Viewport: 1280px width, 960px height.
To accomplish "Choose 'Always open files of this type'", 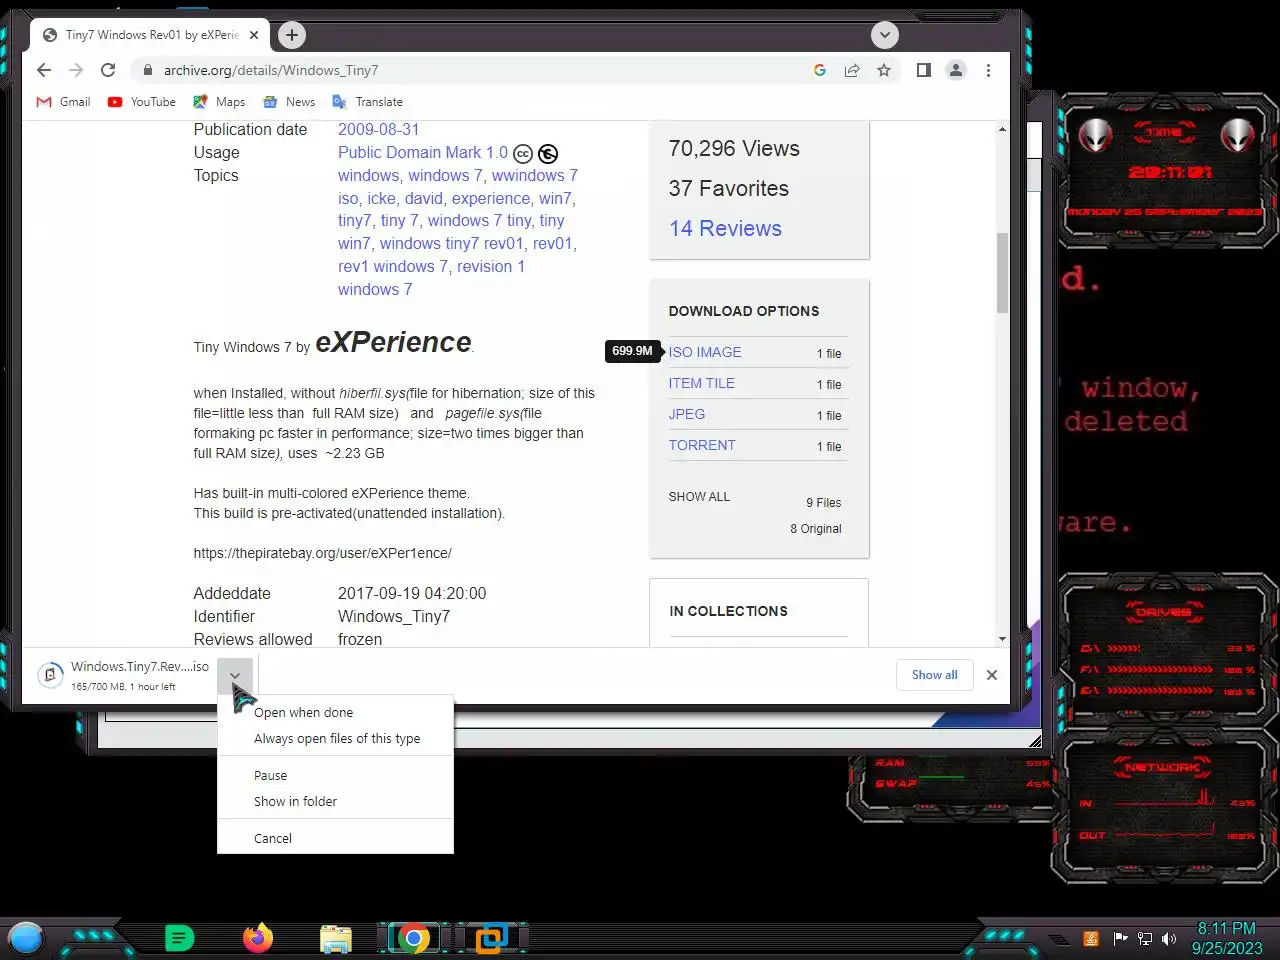I will coord(337,739).
